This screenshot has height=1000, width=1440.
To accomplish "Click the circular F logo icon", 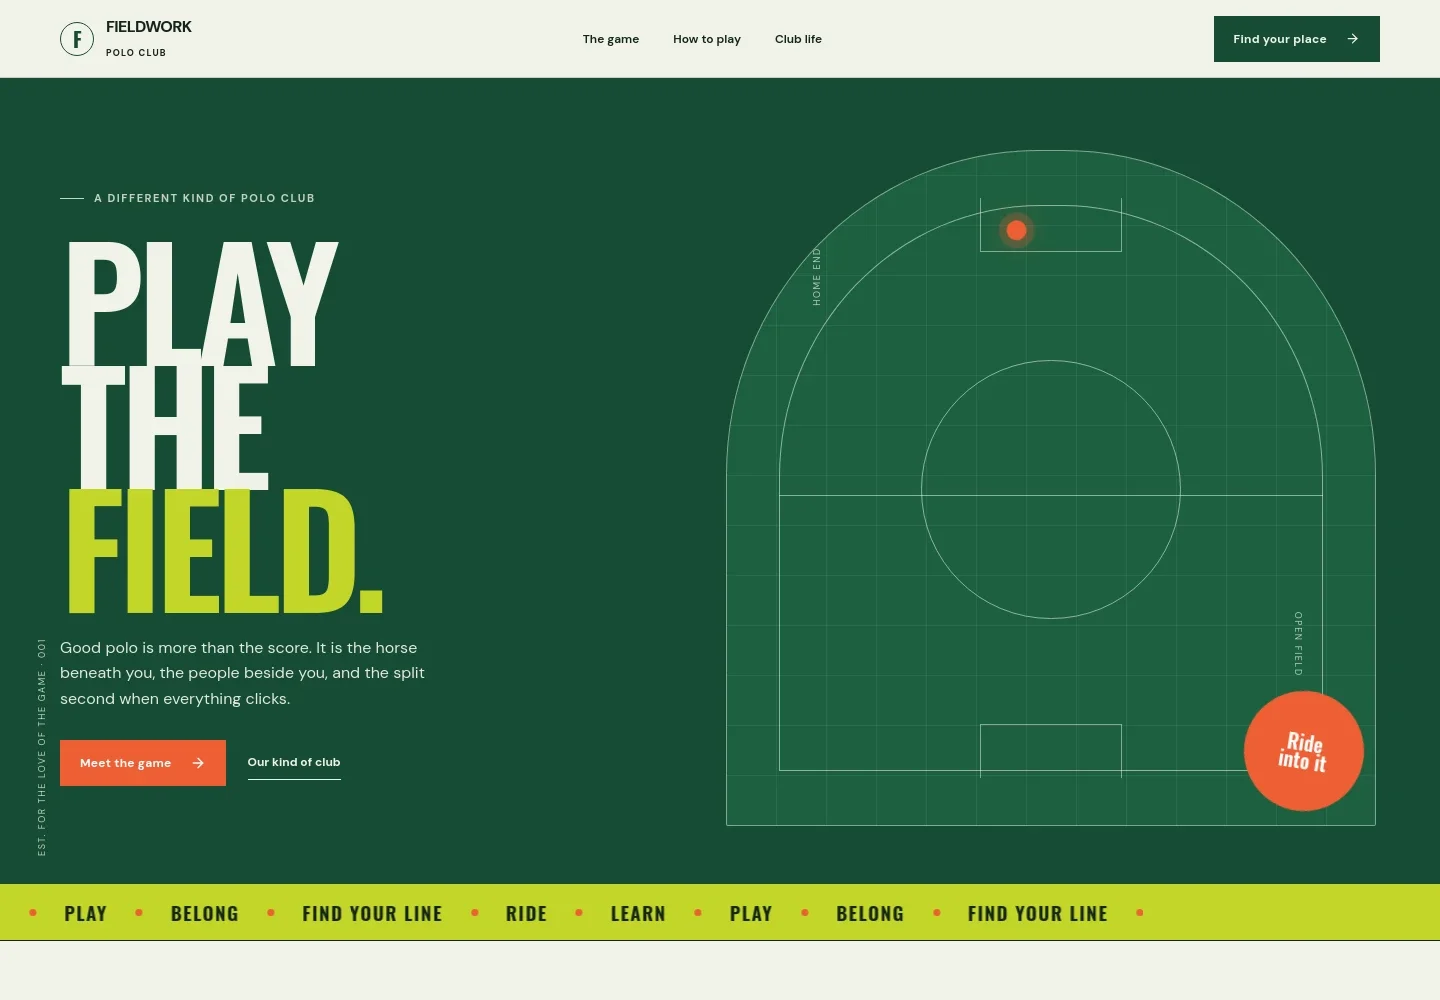I will 77,39.
